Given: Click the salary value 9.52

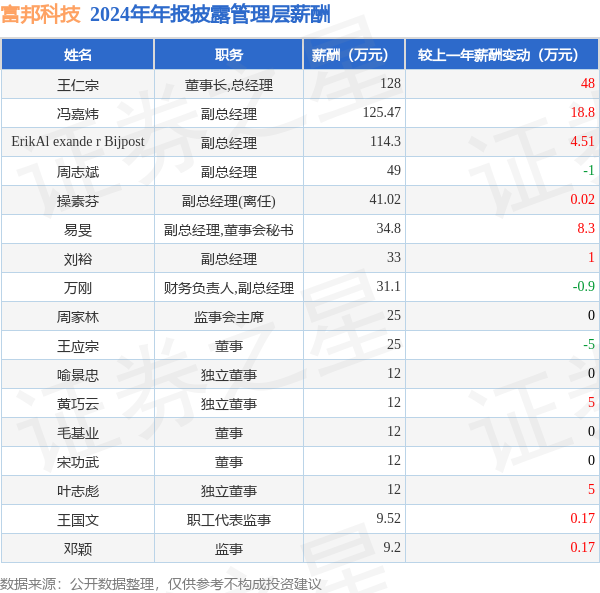Looking at the screenshot, I should [x=389, y=518].
